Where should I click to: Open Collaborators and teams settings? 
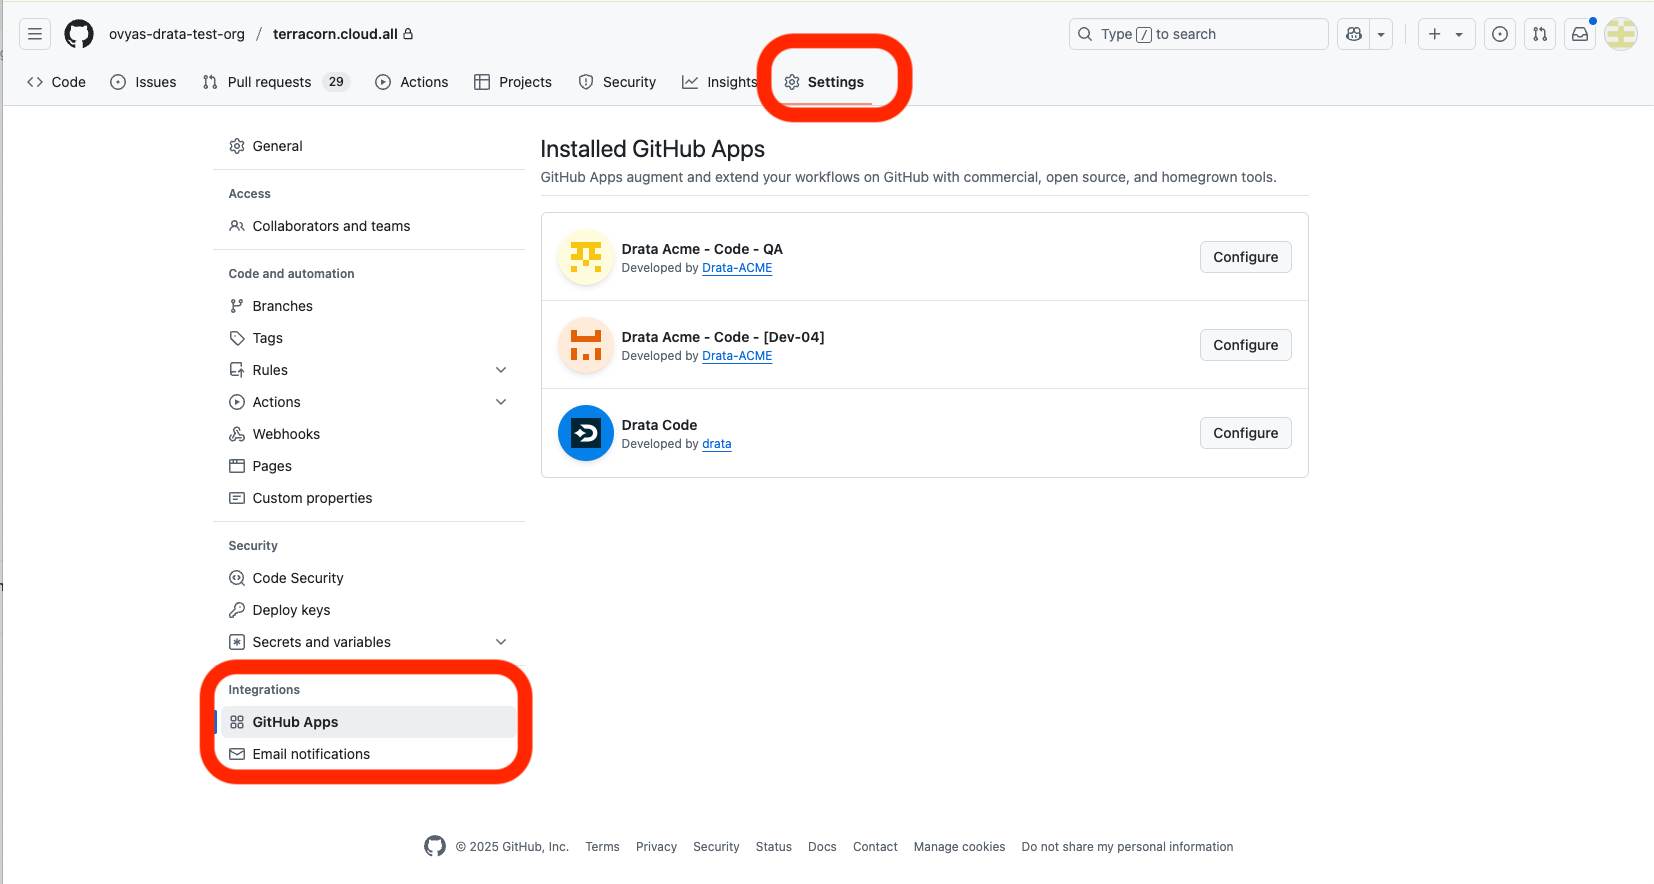click(x=369, y=226)
